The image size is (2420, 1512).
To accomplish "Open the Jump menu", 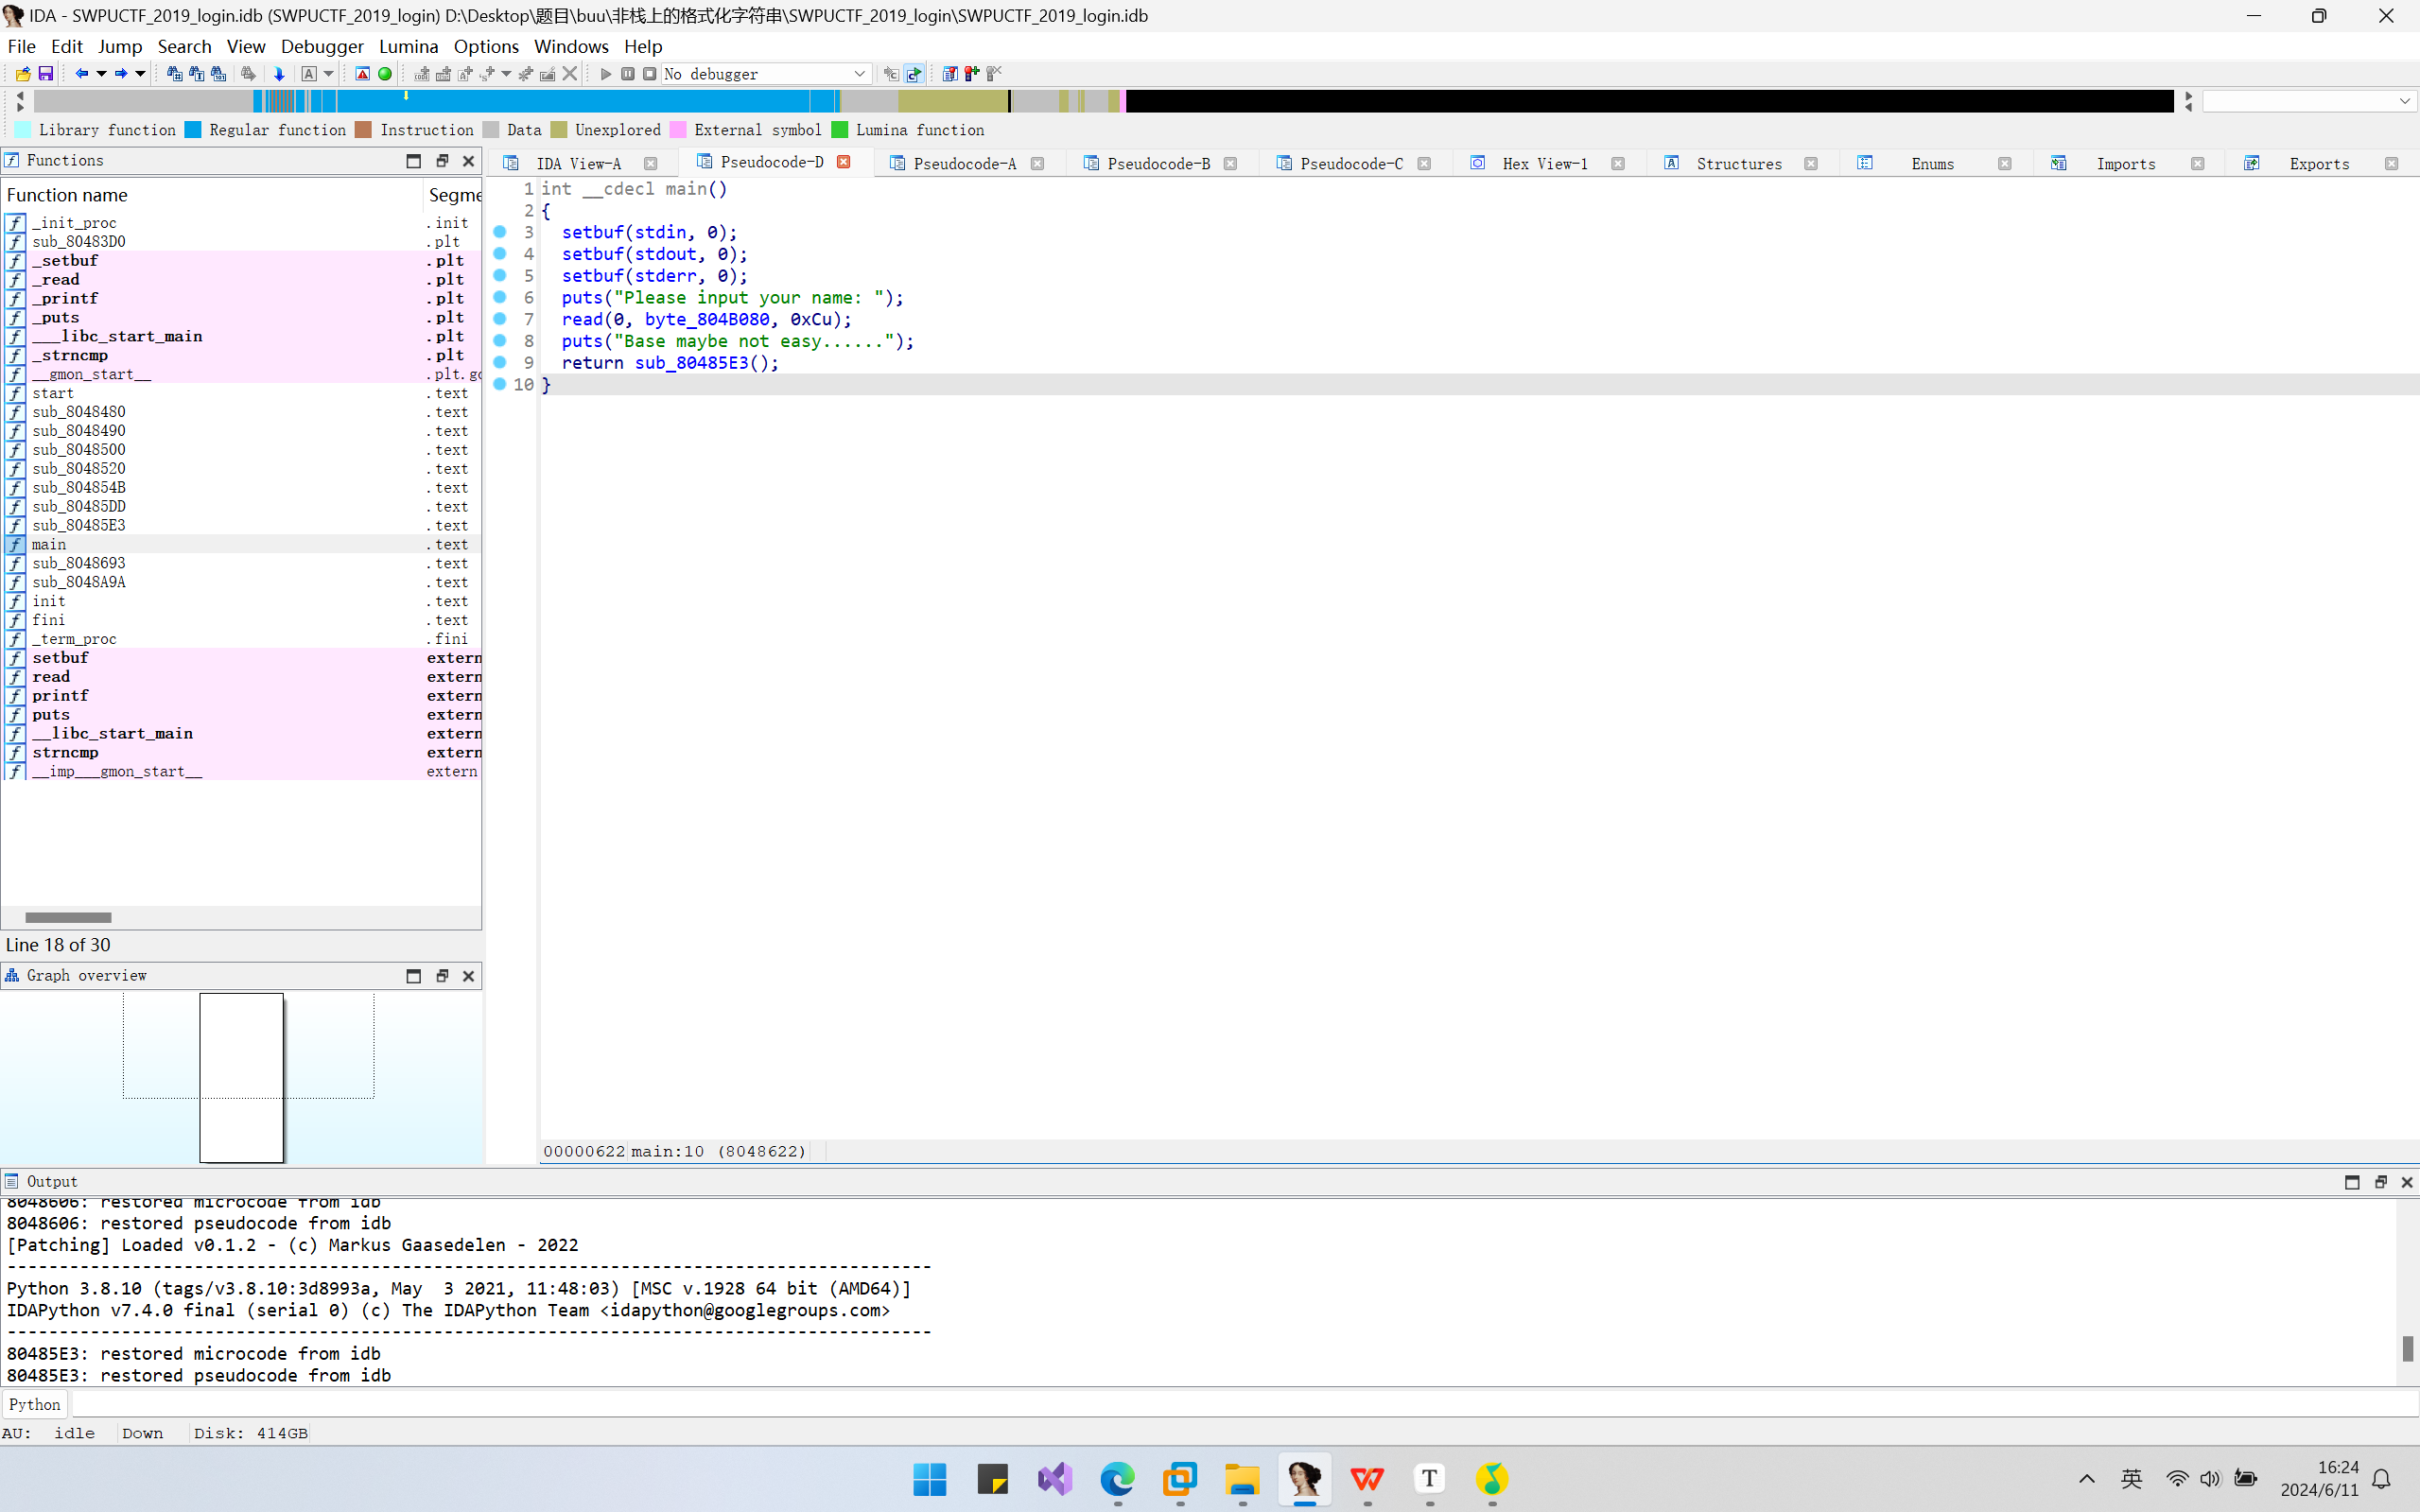I will pos(120,46).
